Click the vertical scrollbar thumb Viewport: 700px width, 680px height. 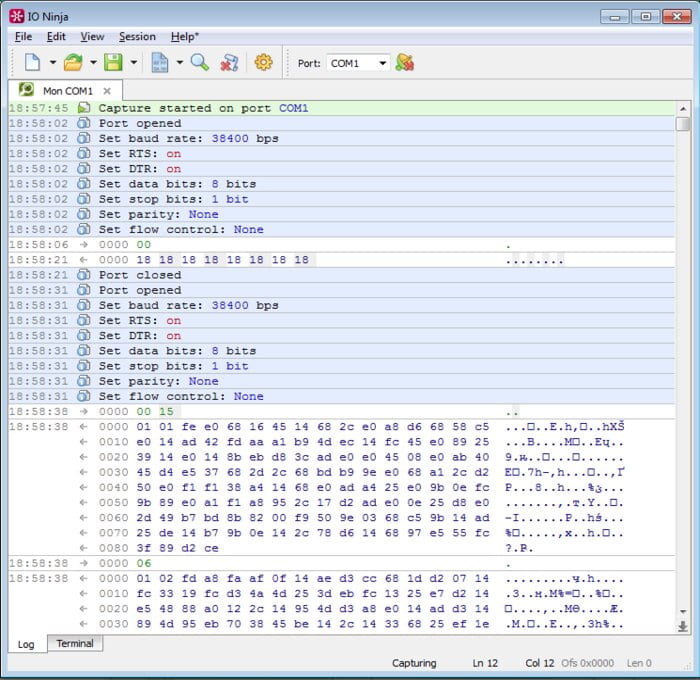coord(683,124)
